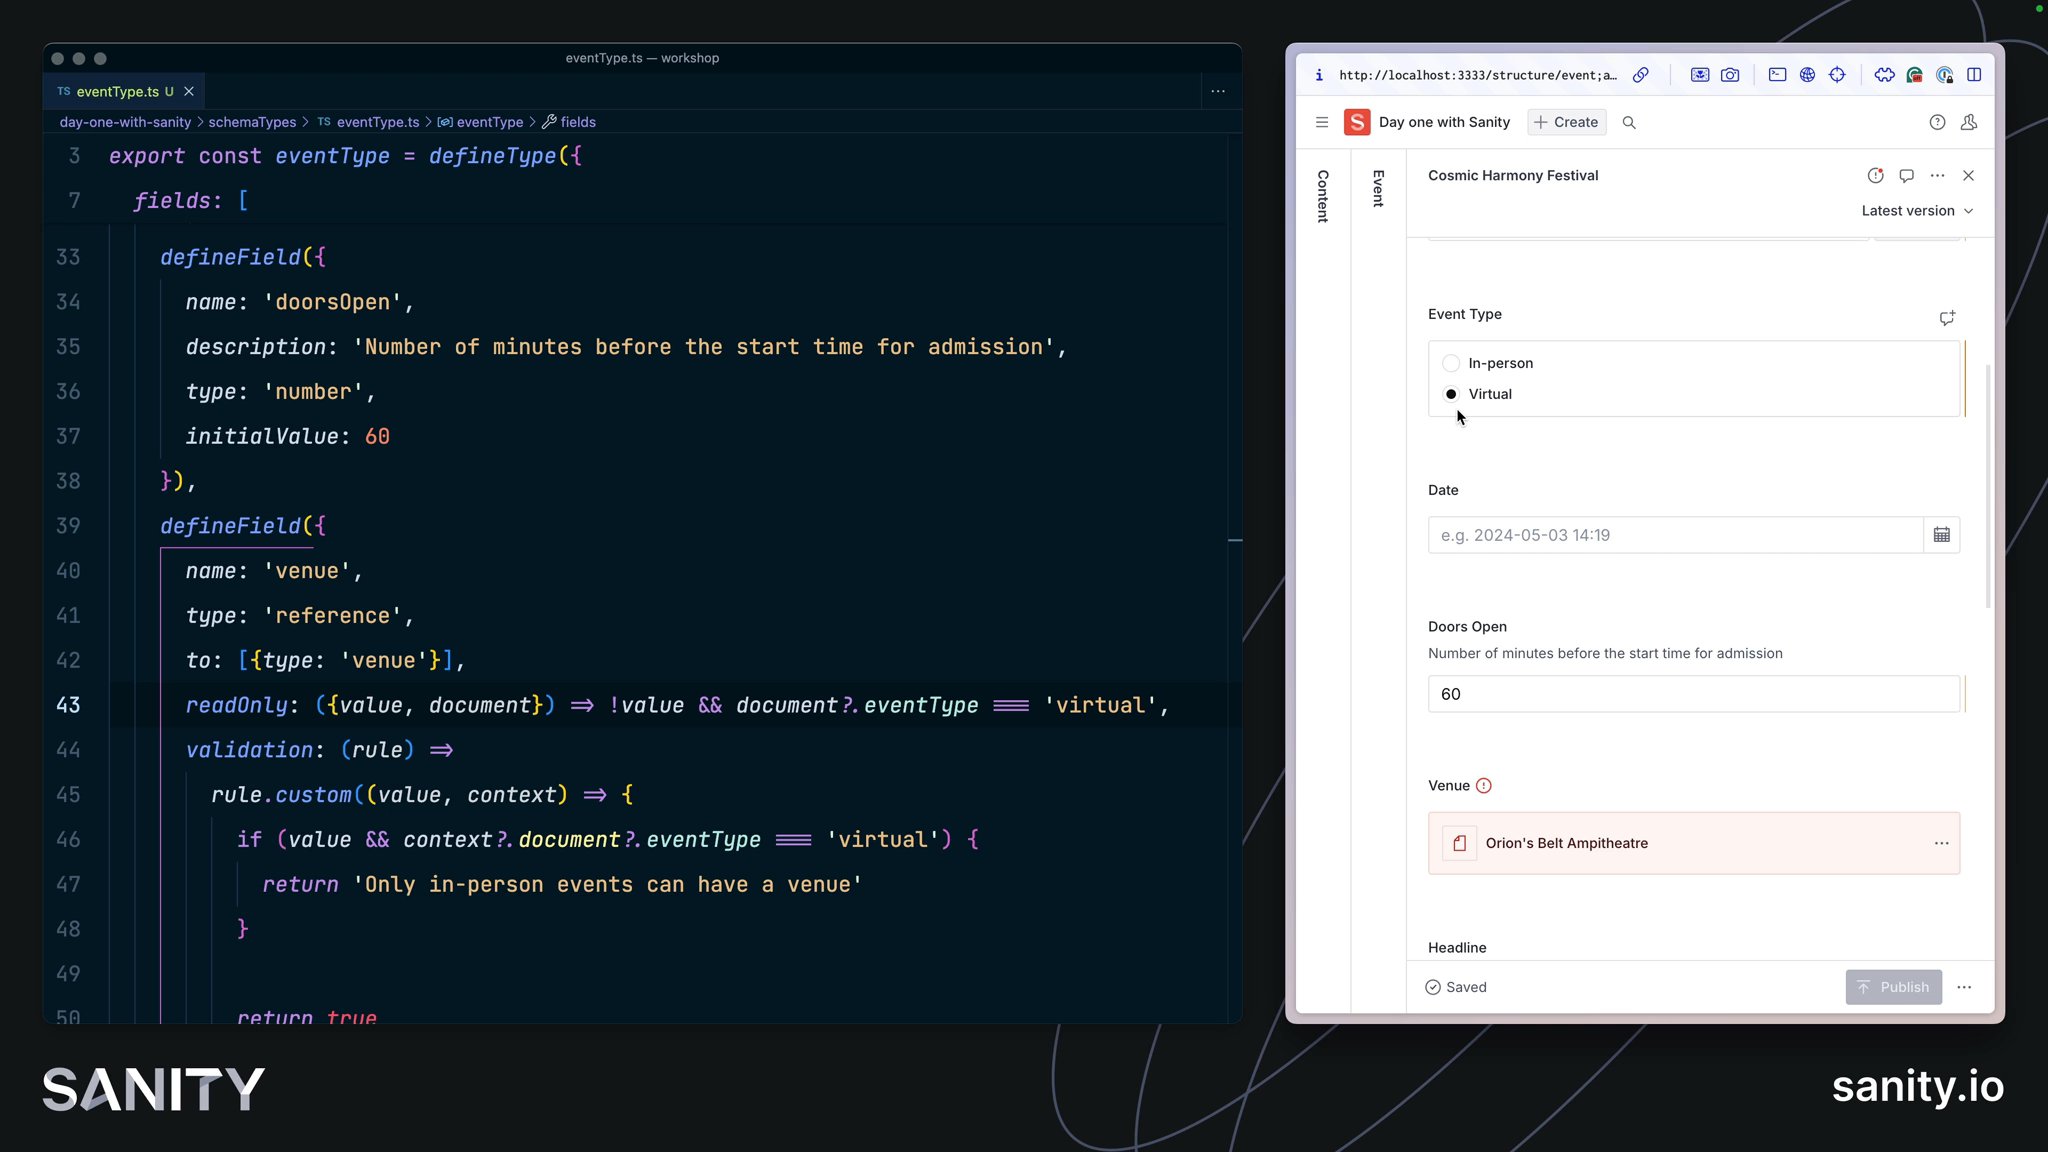2048x1152 pixels.
Task: Click the info icon next to Venue label
Action: (x=1484, y=785)
